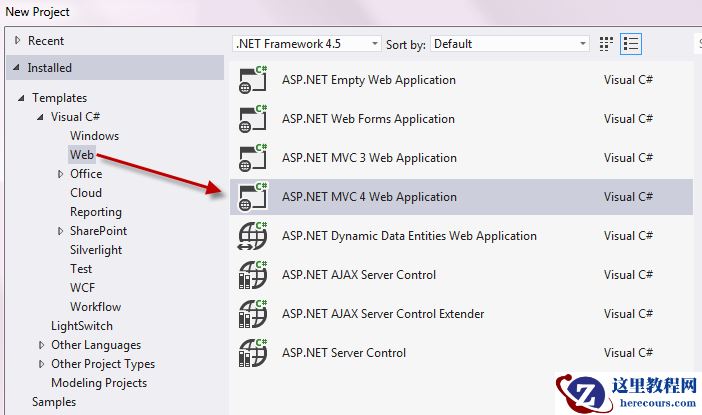Select the Web template category

pos(82,155)
